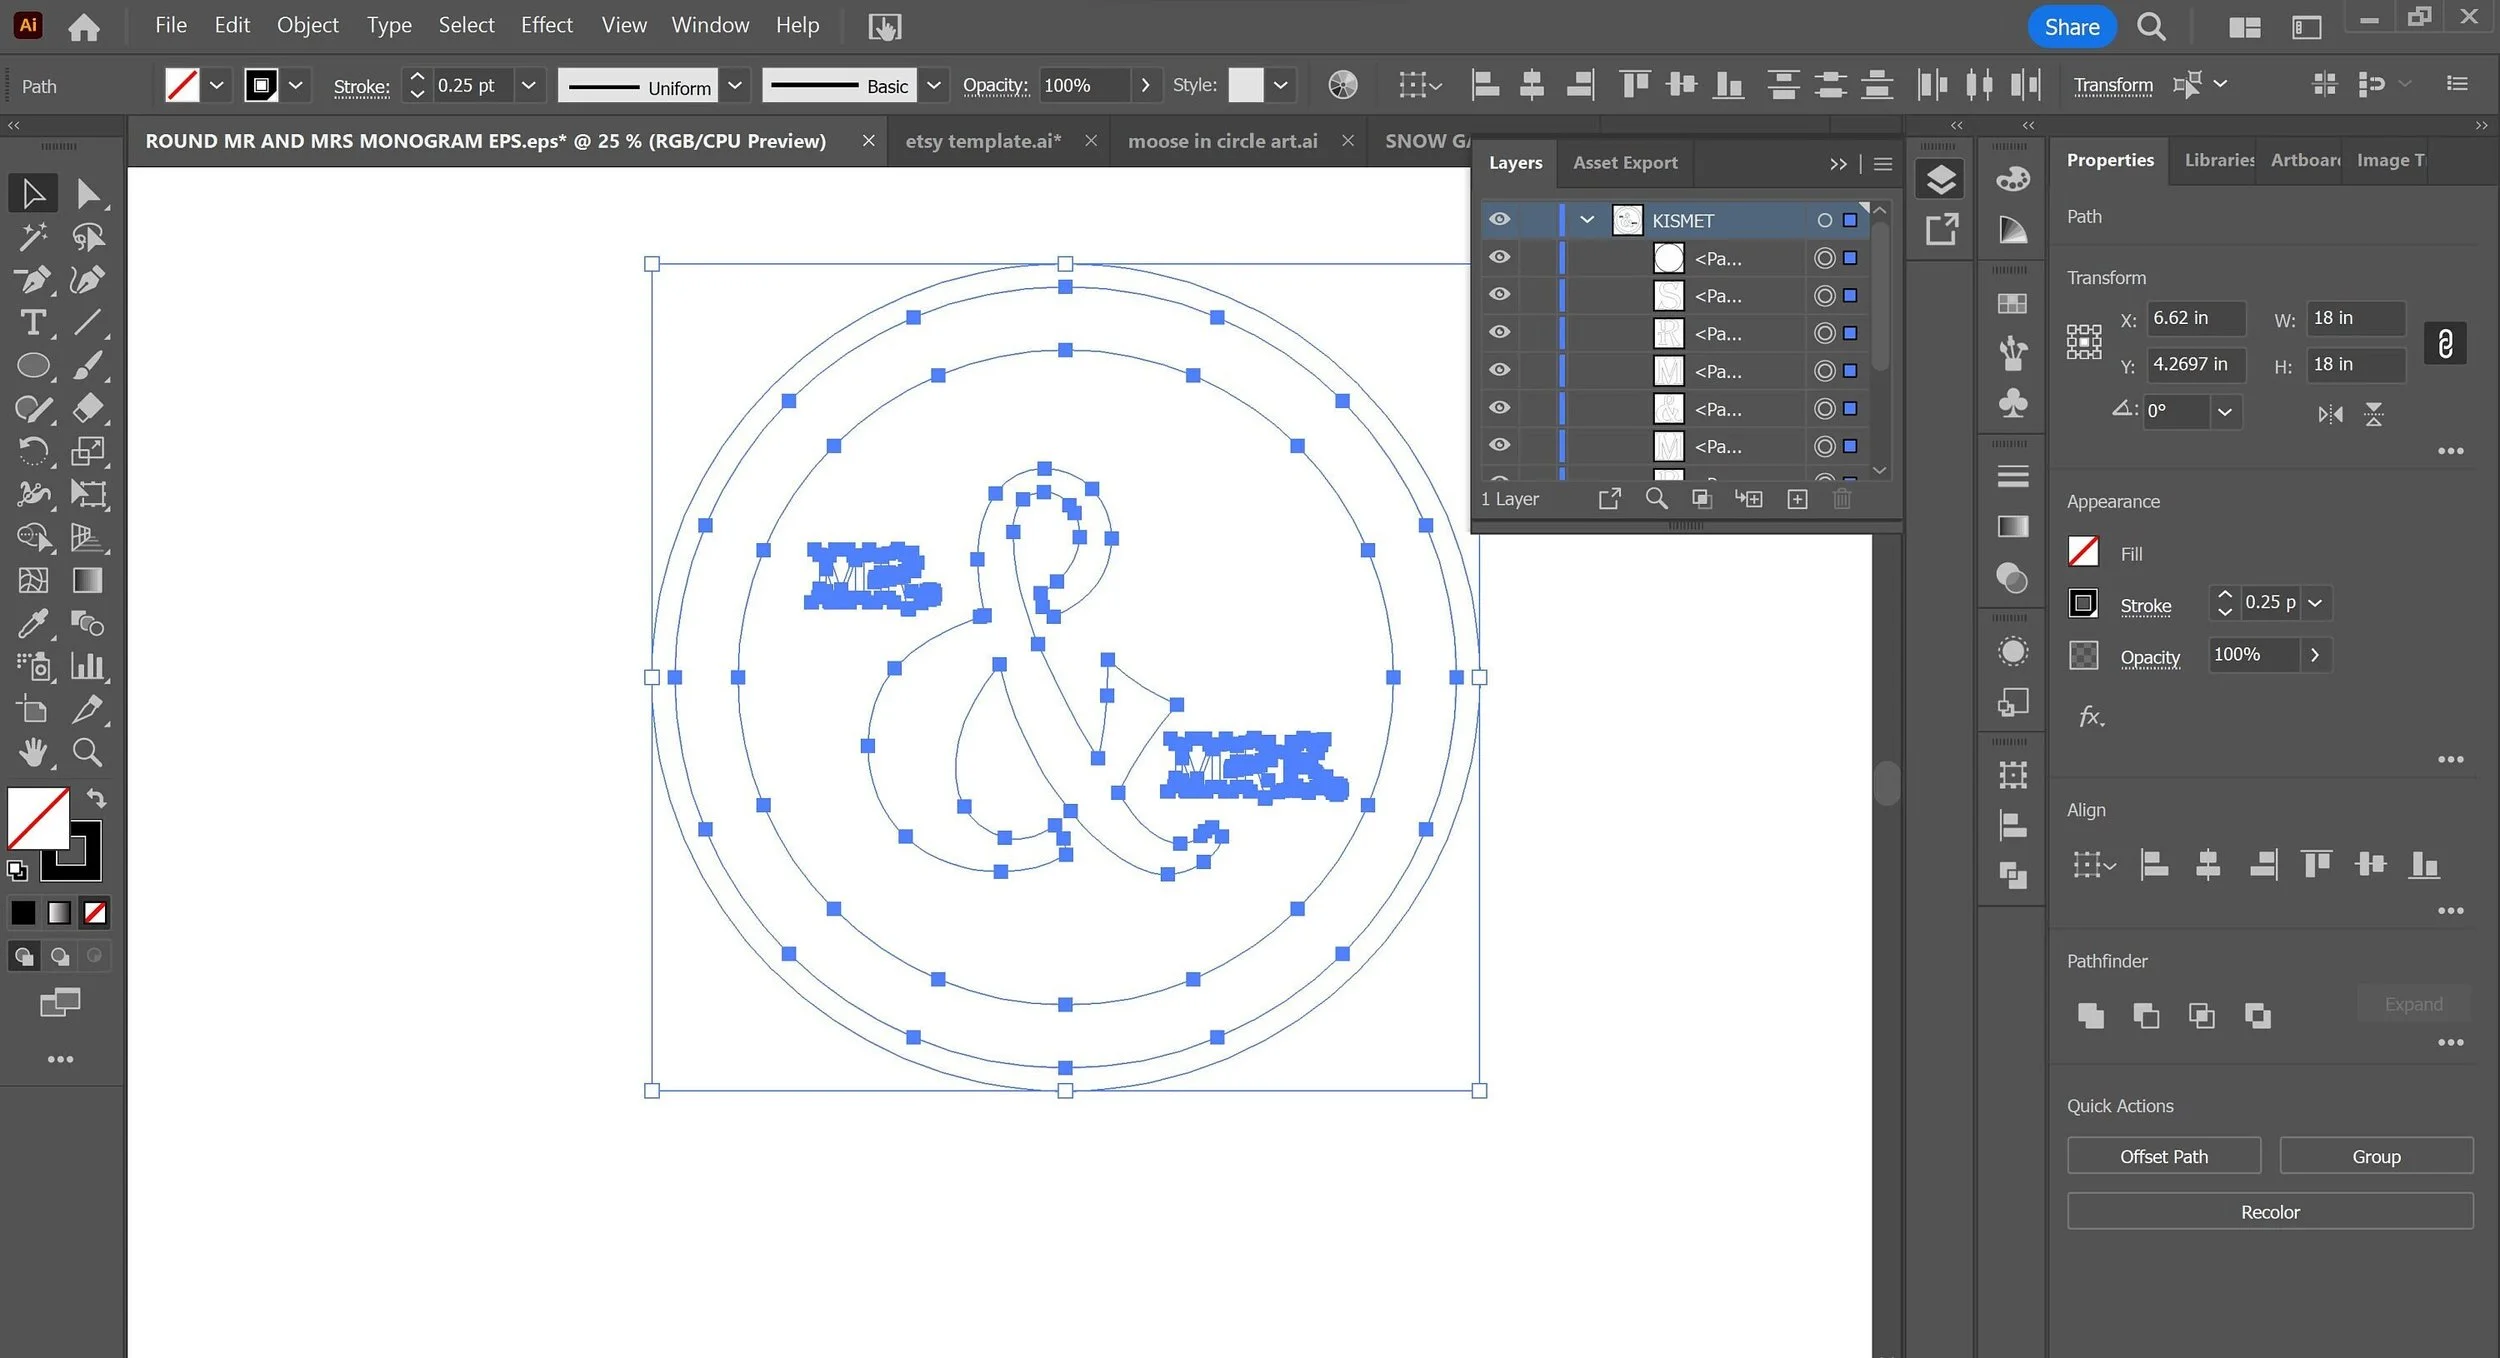
Task: Click the Recolor button
Action: point(2269,1212)
